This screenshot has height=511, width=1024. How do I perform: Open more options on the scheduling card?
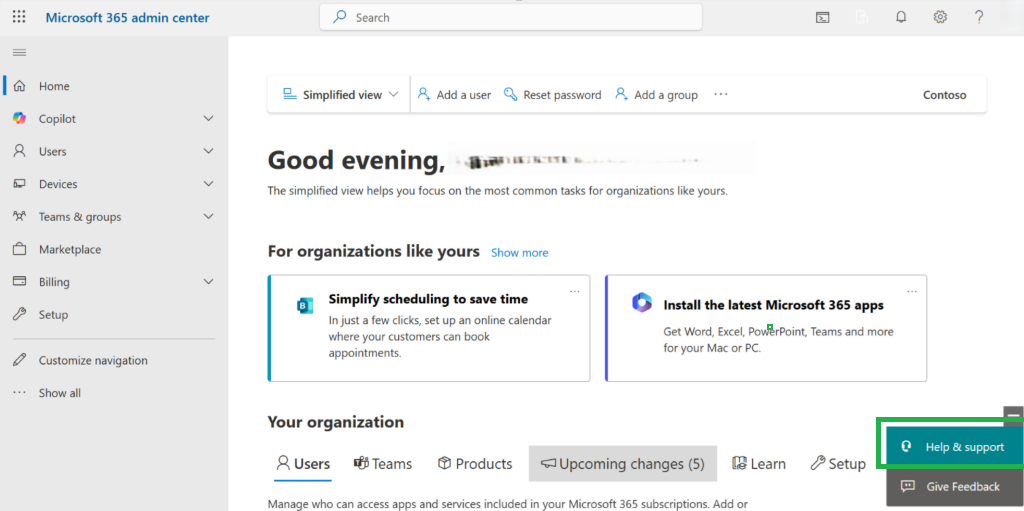coord(575,291)
